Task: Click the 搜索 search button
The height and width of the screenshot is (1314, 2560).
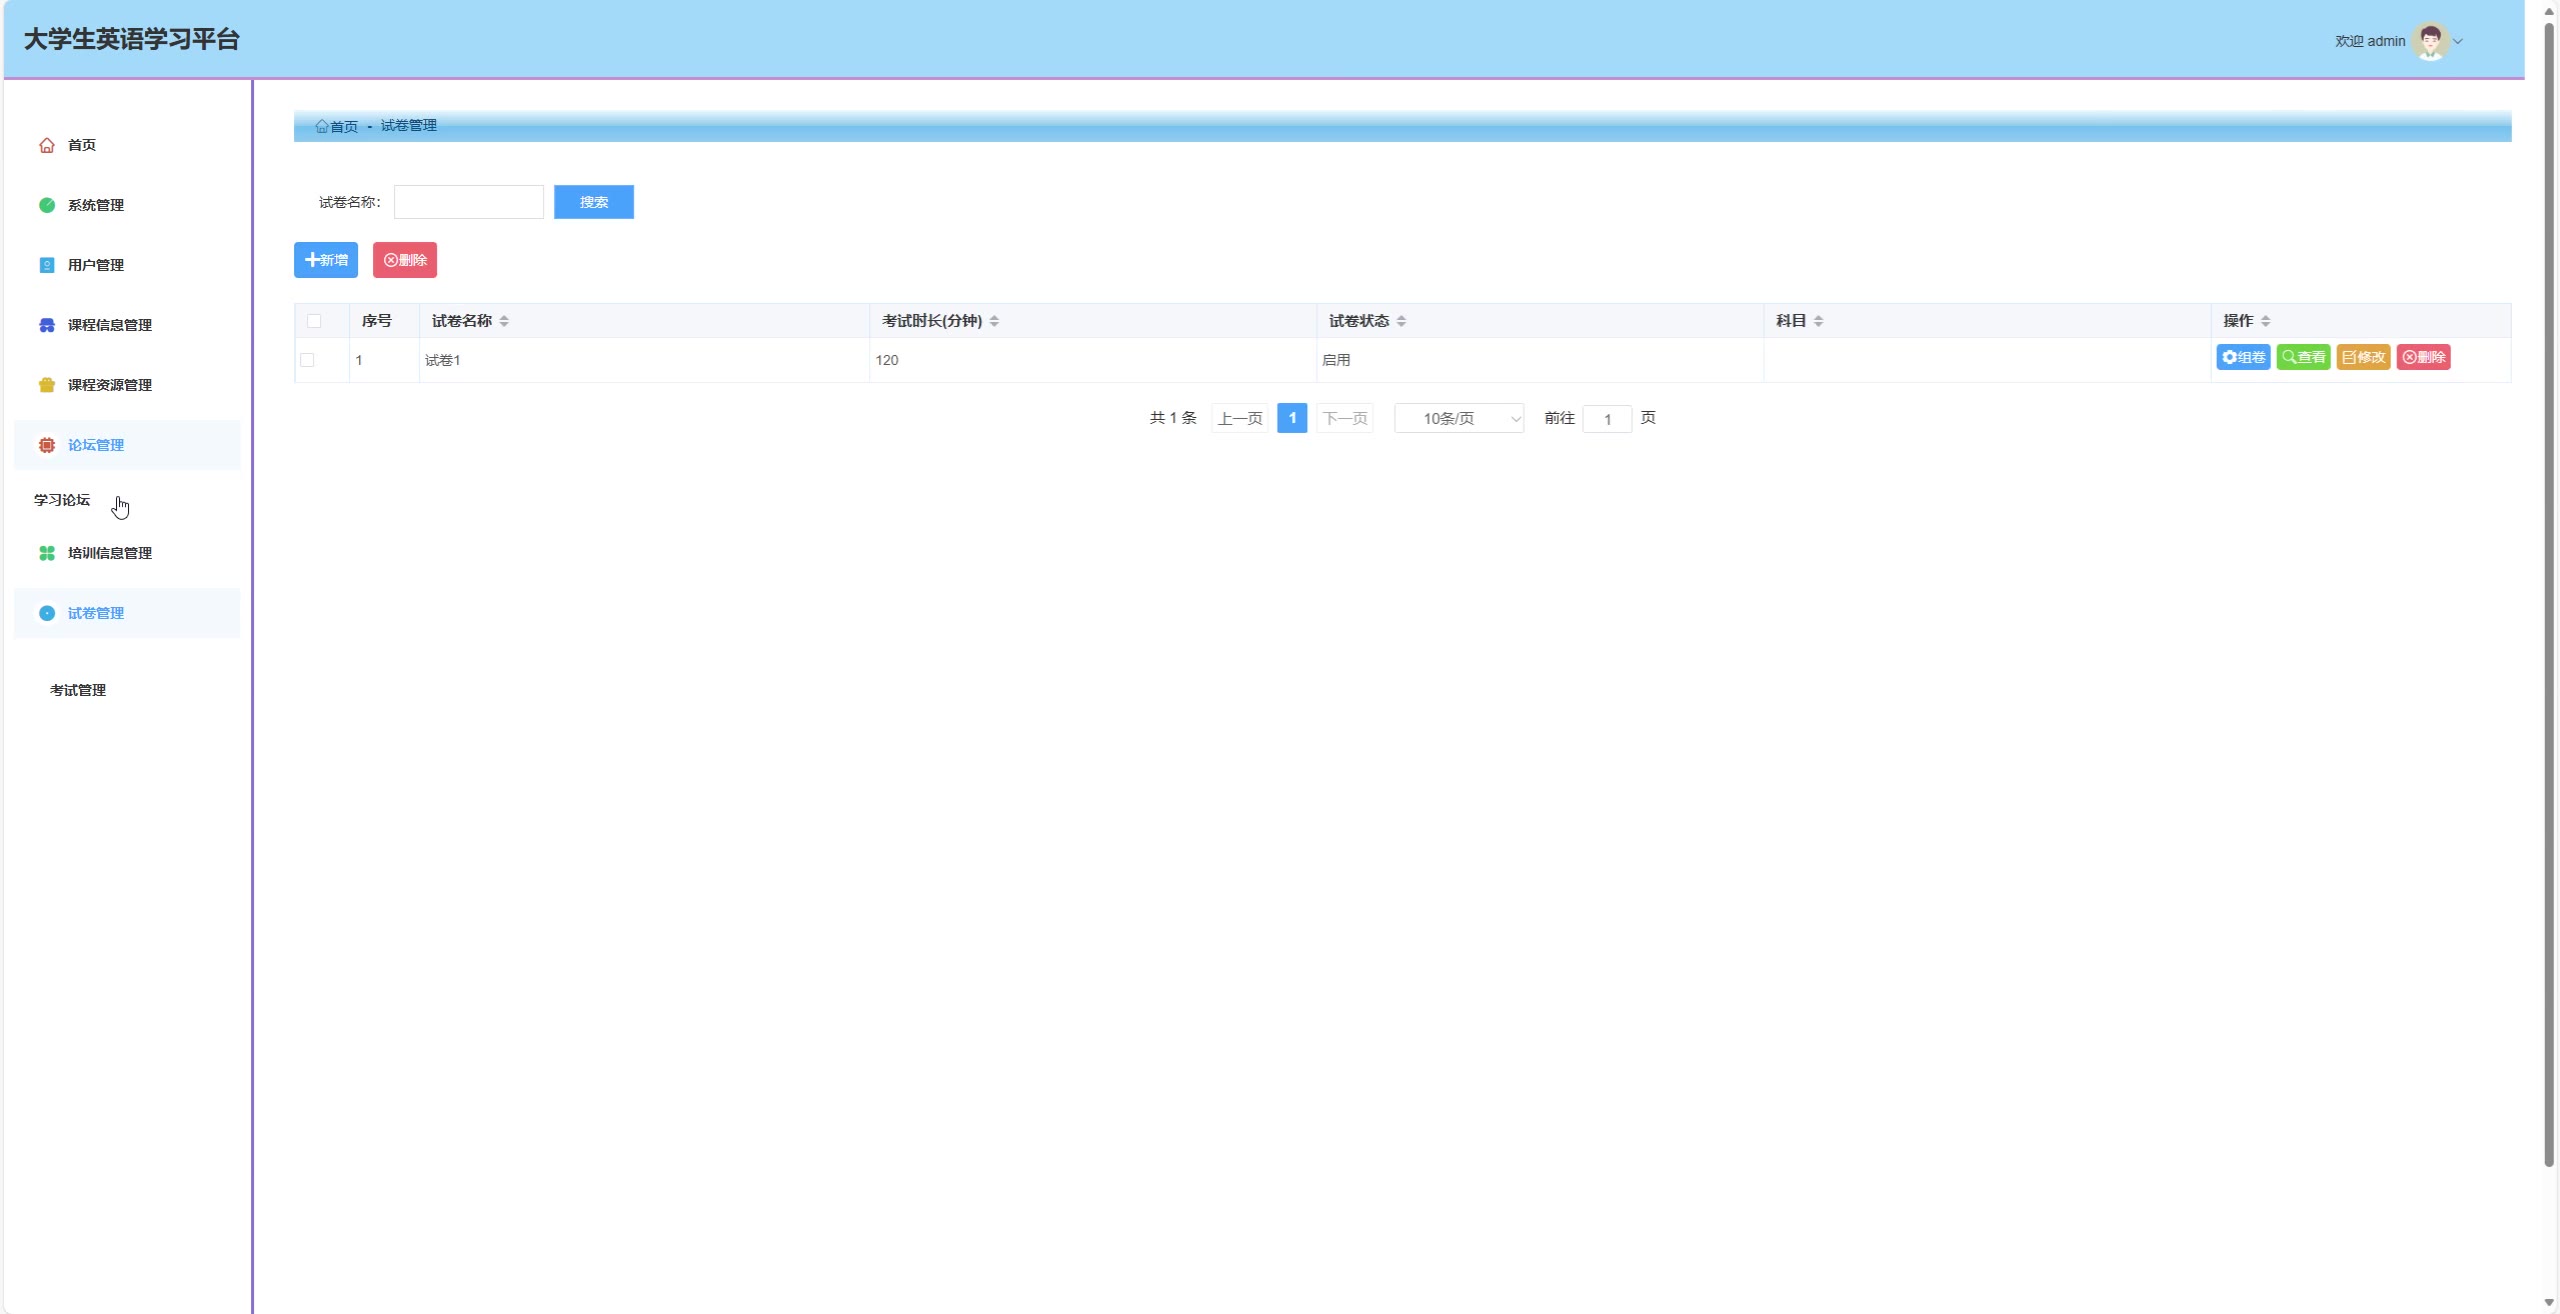Action: 593,202
